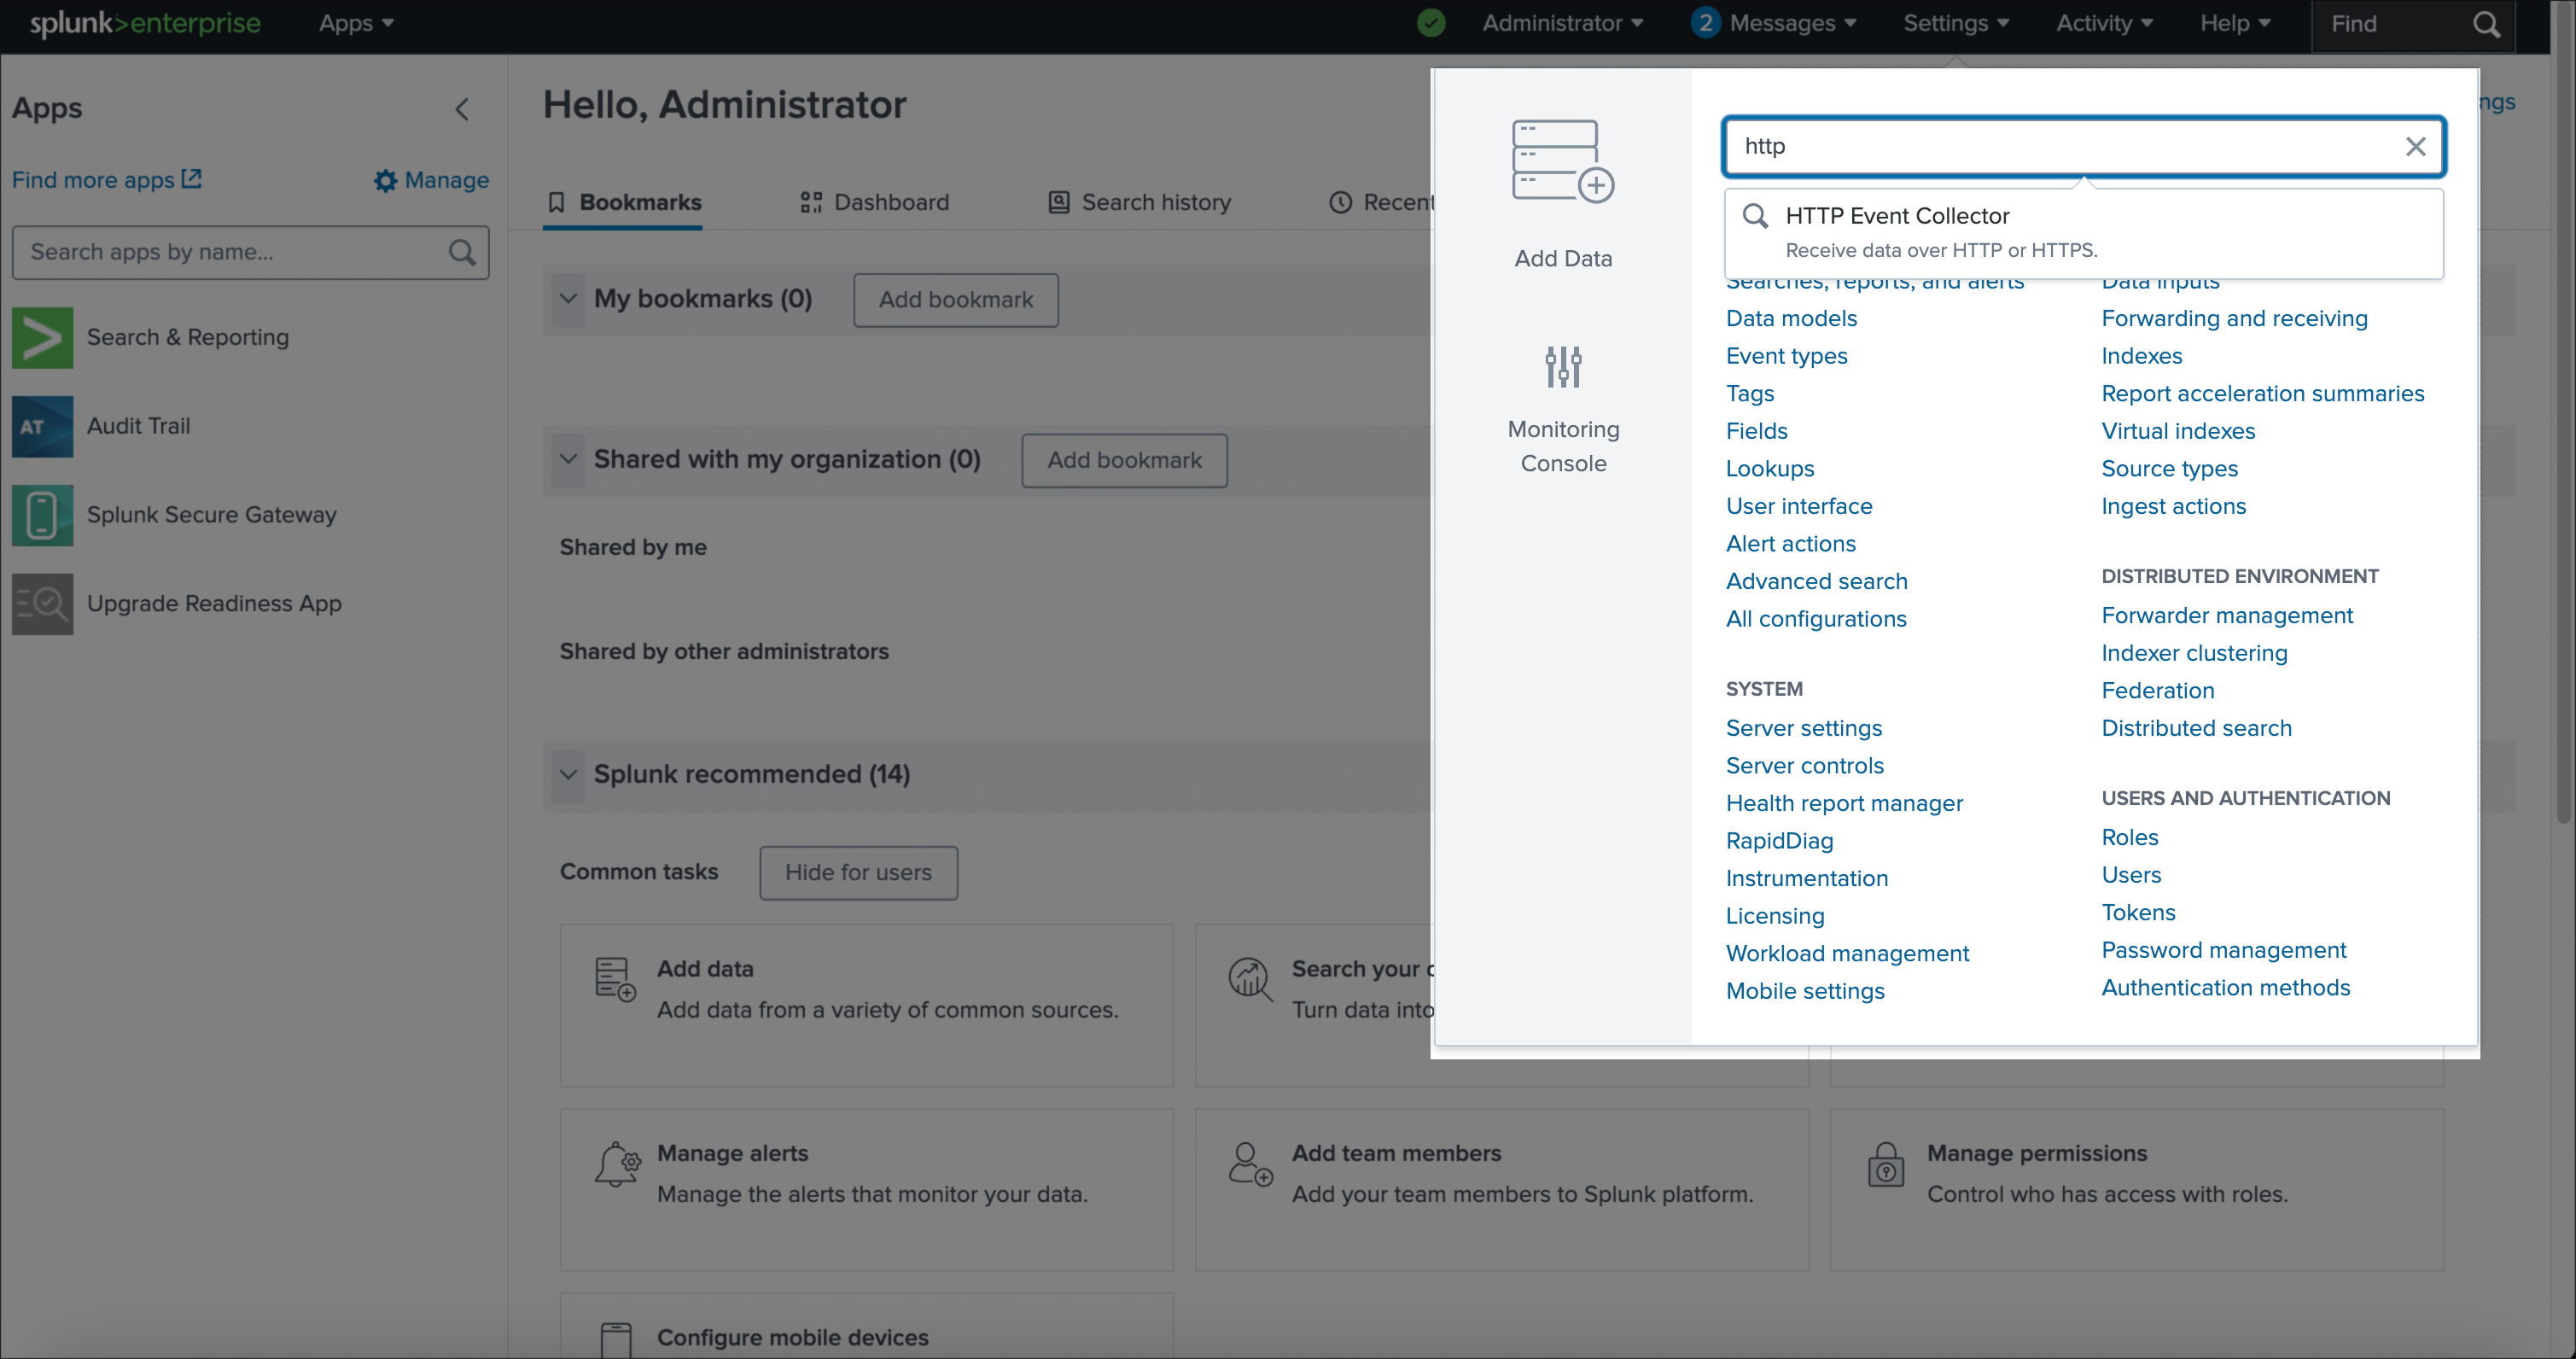Screen dimensions: 2576x1359
Task: Open the Administrator dropdown menu
Action: [x=1562, y=23]
